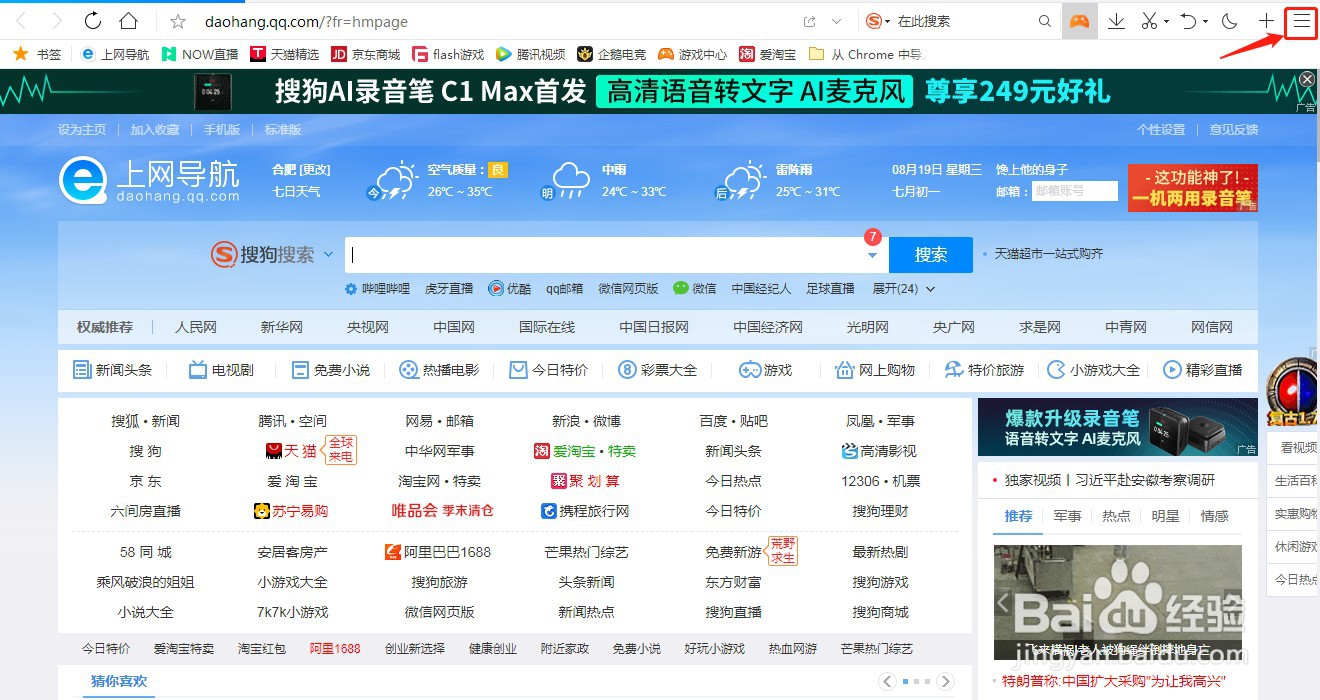
Task: Click the new tab plus icon
Action: 1265,21
